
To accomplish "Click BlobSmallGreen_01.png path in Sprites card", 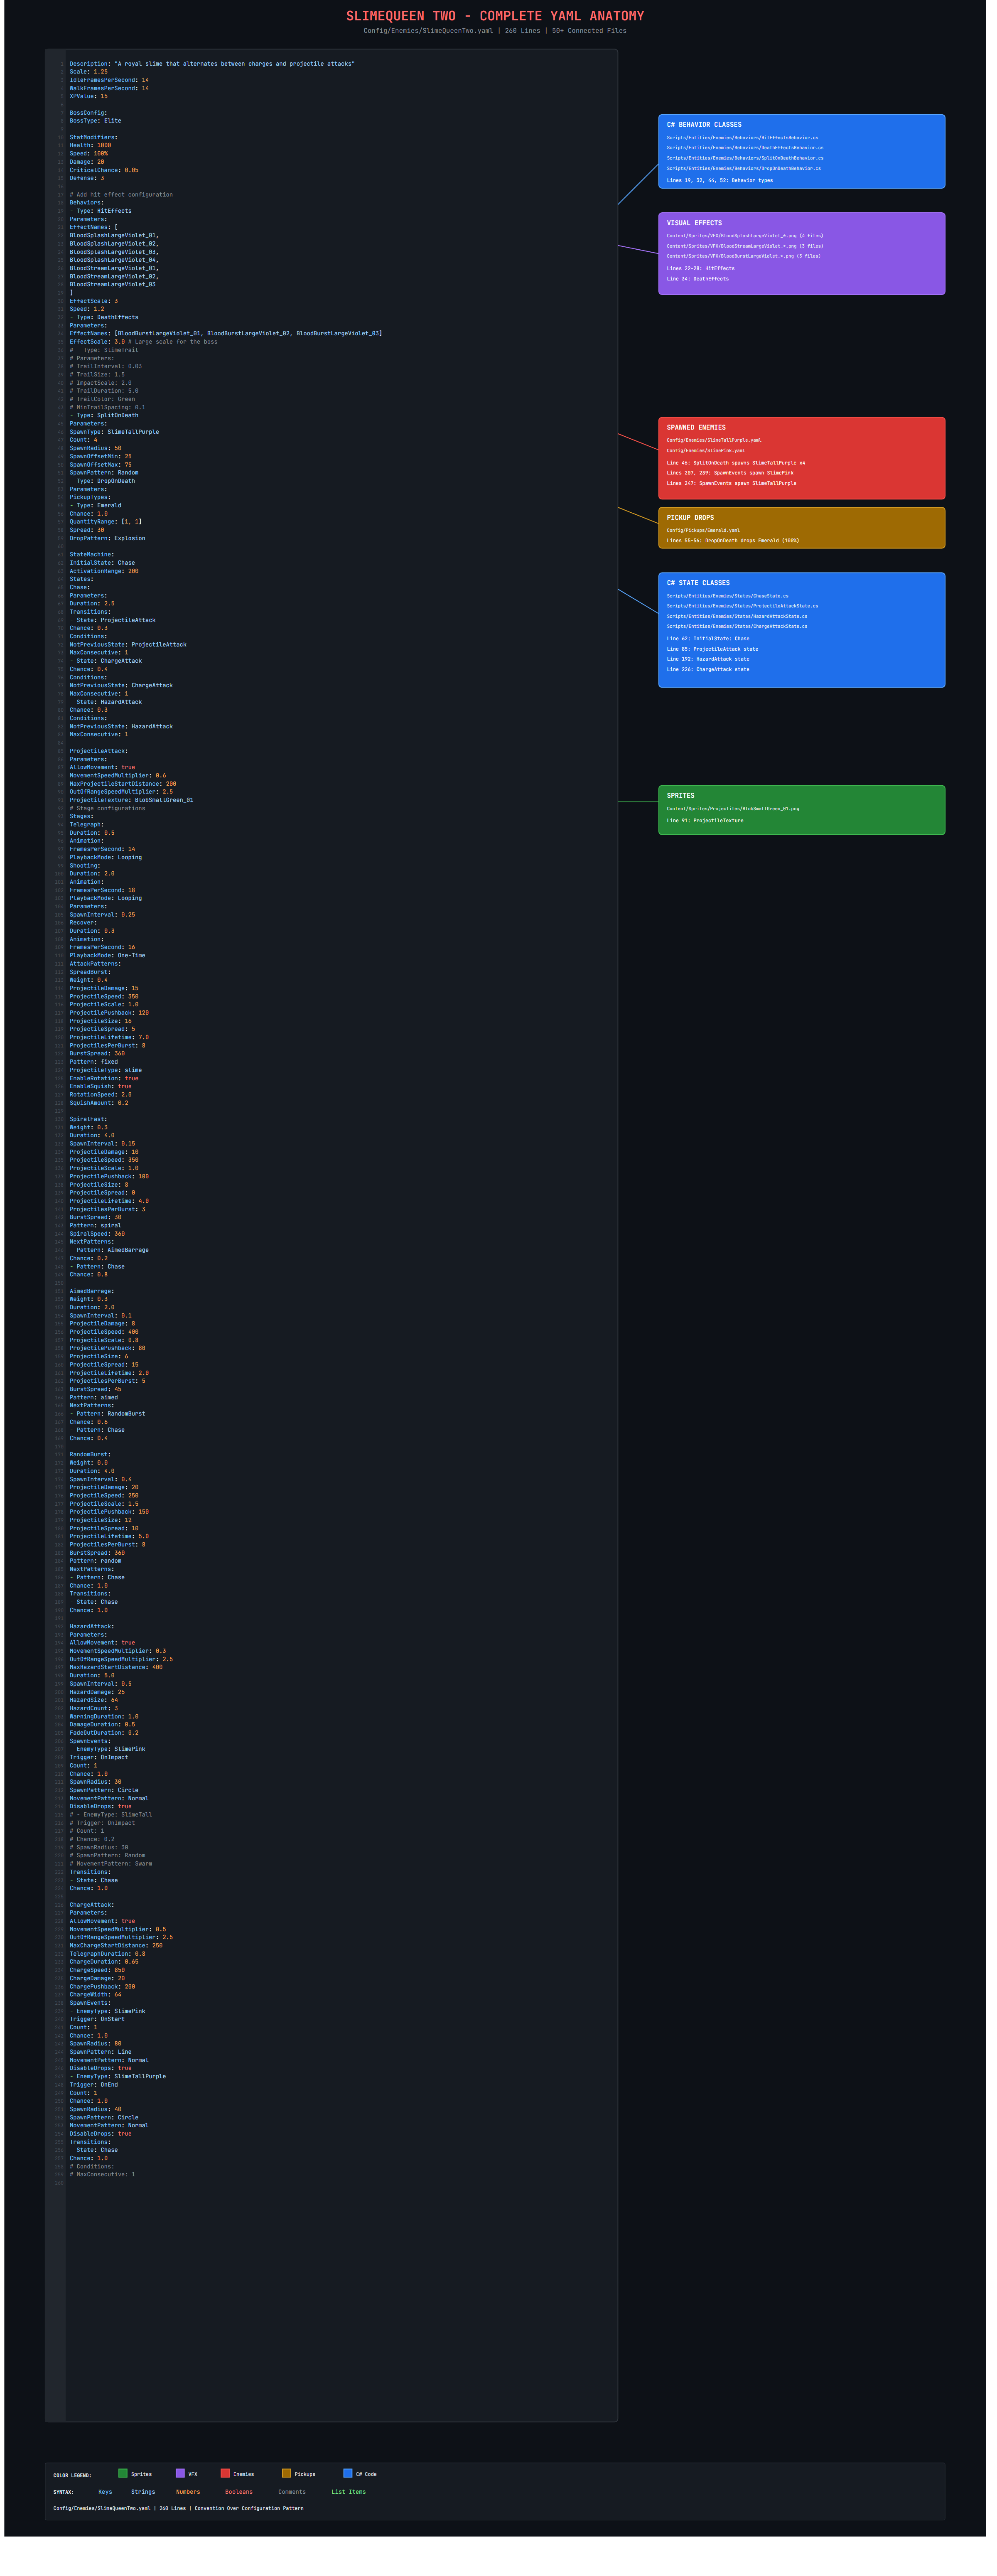I will click(x=733, y=809).
